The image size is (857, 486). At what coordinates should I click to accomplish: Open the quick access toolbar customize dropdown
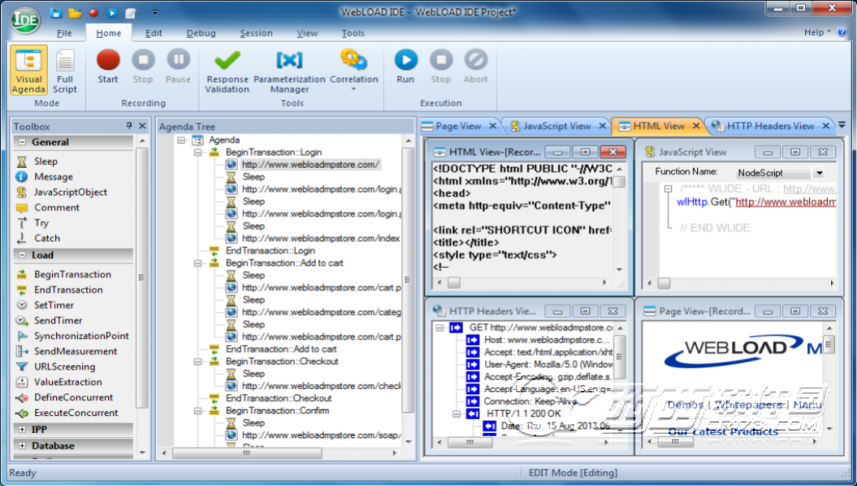[155, 13]
